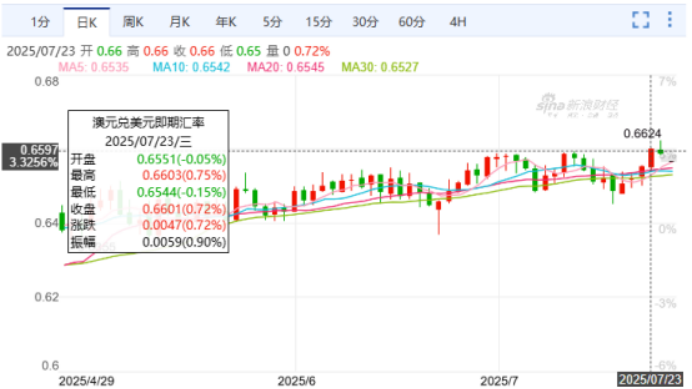Click the 0.62 y-axis price label
Viewport: 692px width, 389px height.
coord(46,297)
